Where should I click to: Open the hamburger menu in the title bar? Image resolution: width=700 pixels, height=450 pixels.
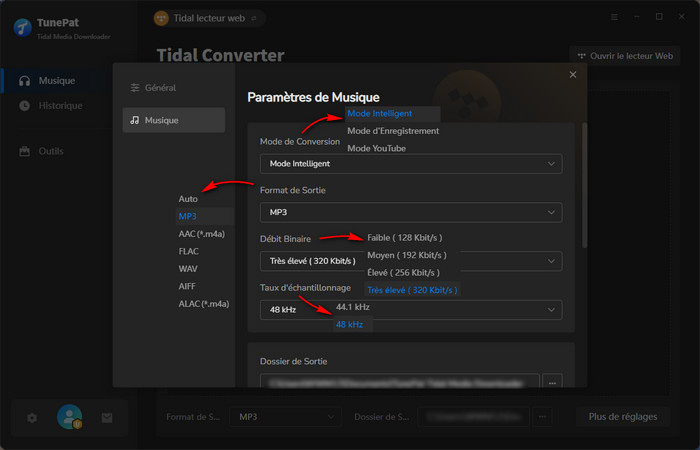tap(614, 17)
